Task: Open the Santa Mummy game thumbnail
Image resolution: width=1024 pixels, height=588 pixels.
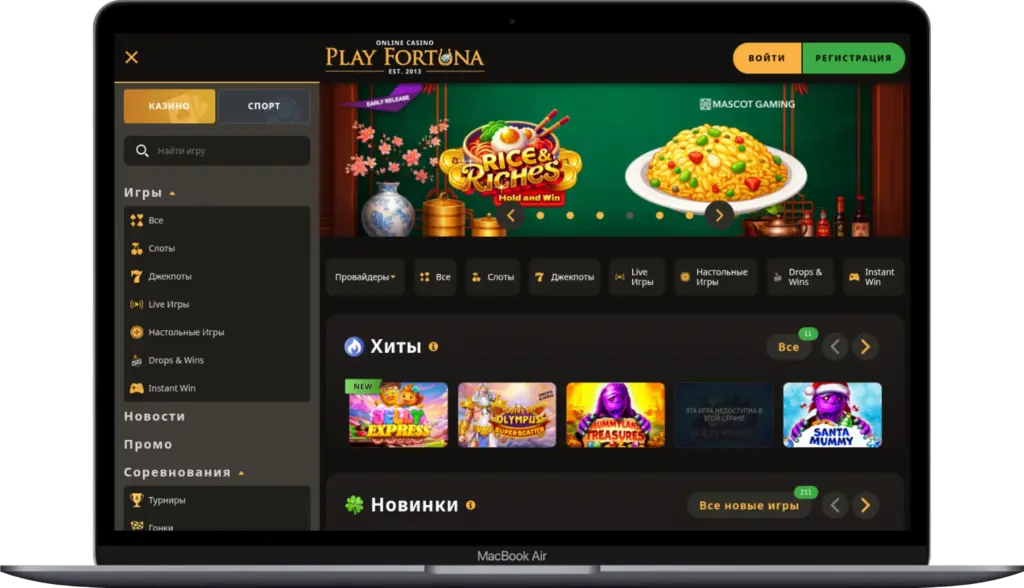Action: coord(832,415)
